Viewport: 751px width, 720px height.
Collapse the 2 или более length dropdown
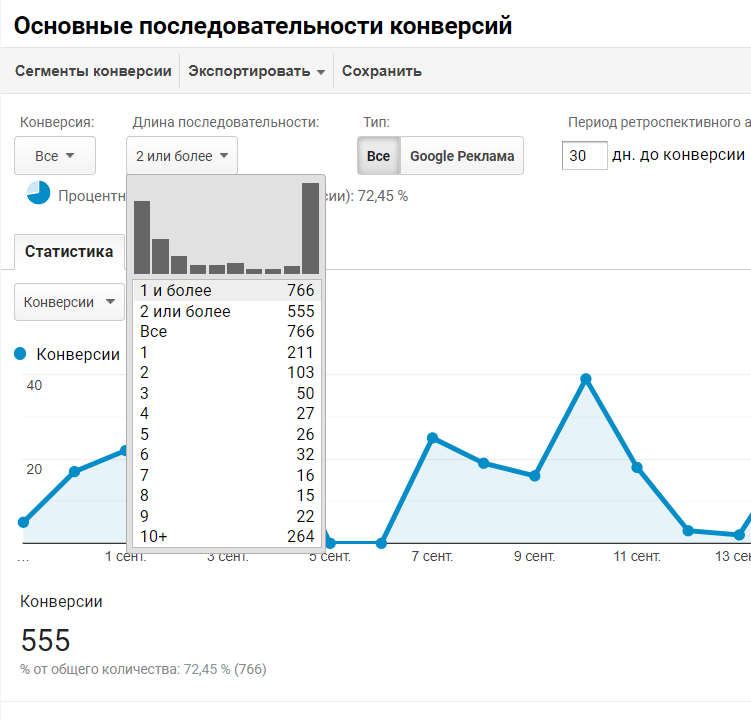182,156
